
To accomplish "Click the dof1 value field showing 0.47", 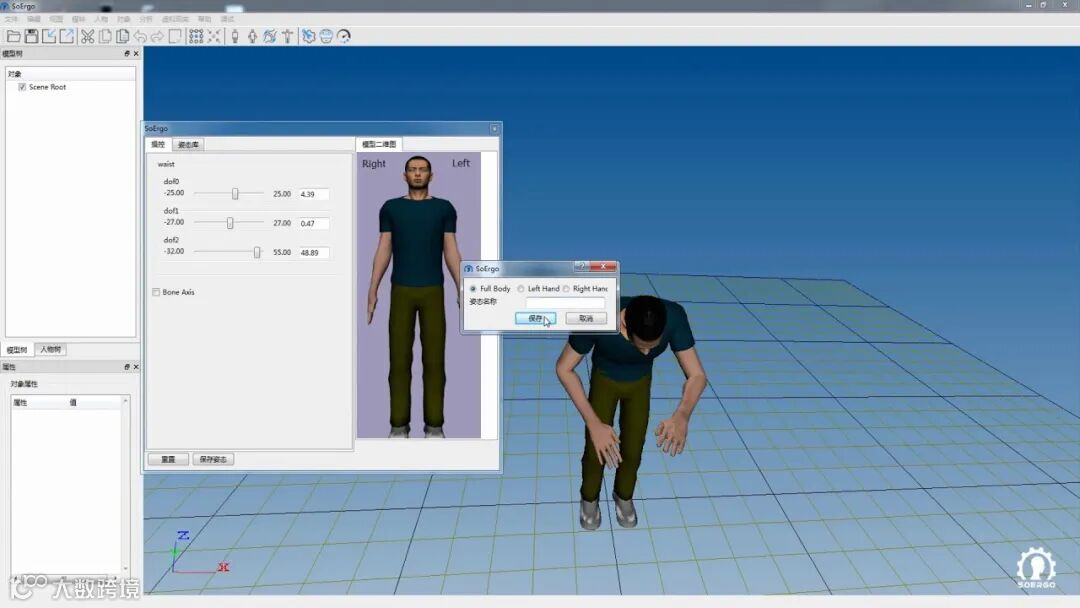I will (313, 223).
